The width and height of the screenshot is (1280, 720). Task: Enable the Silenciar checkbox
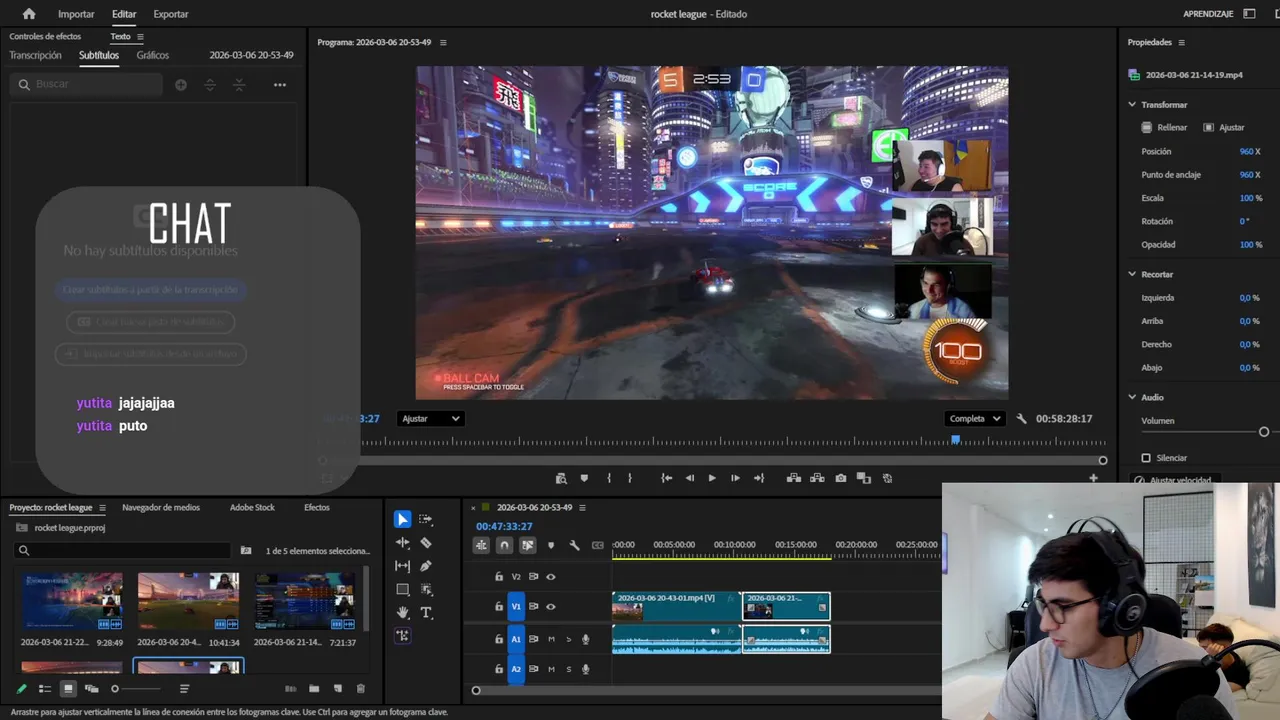click(1146, 458)
